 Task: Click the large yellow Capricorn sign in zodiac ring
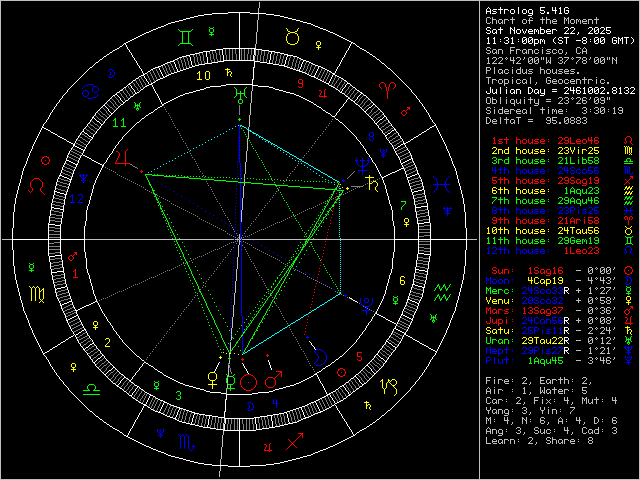pyautogui.click(x=389, y=387)
